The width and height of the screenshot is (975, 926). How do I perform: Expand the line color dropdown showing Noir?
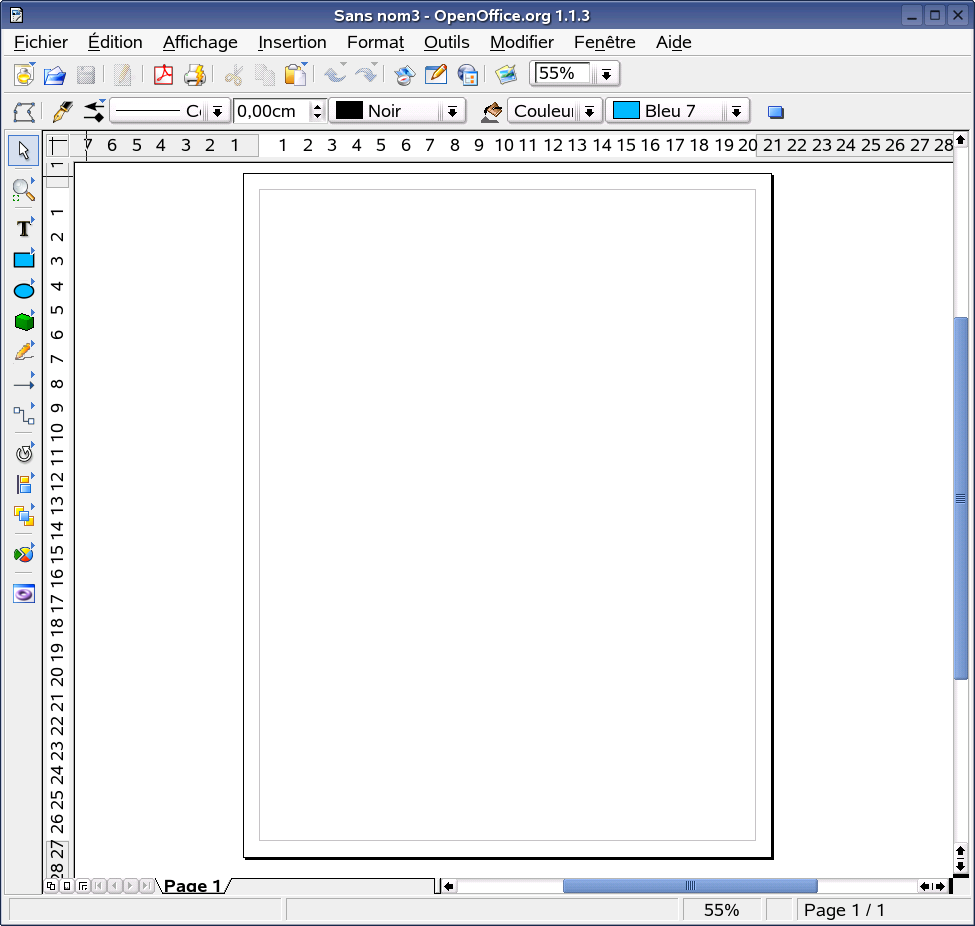click(x=453, y=111)
